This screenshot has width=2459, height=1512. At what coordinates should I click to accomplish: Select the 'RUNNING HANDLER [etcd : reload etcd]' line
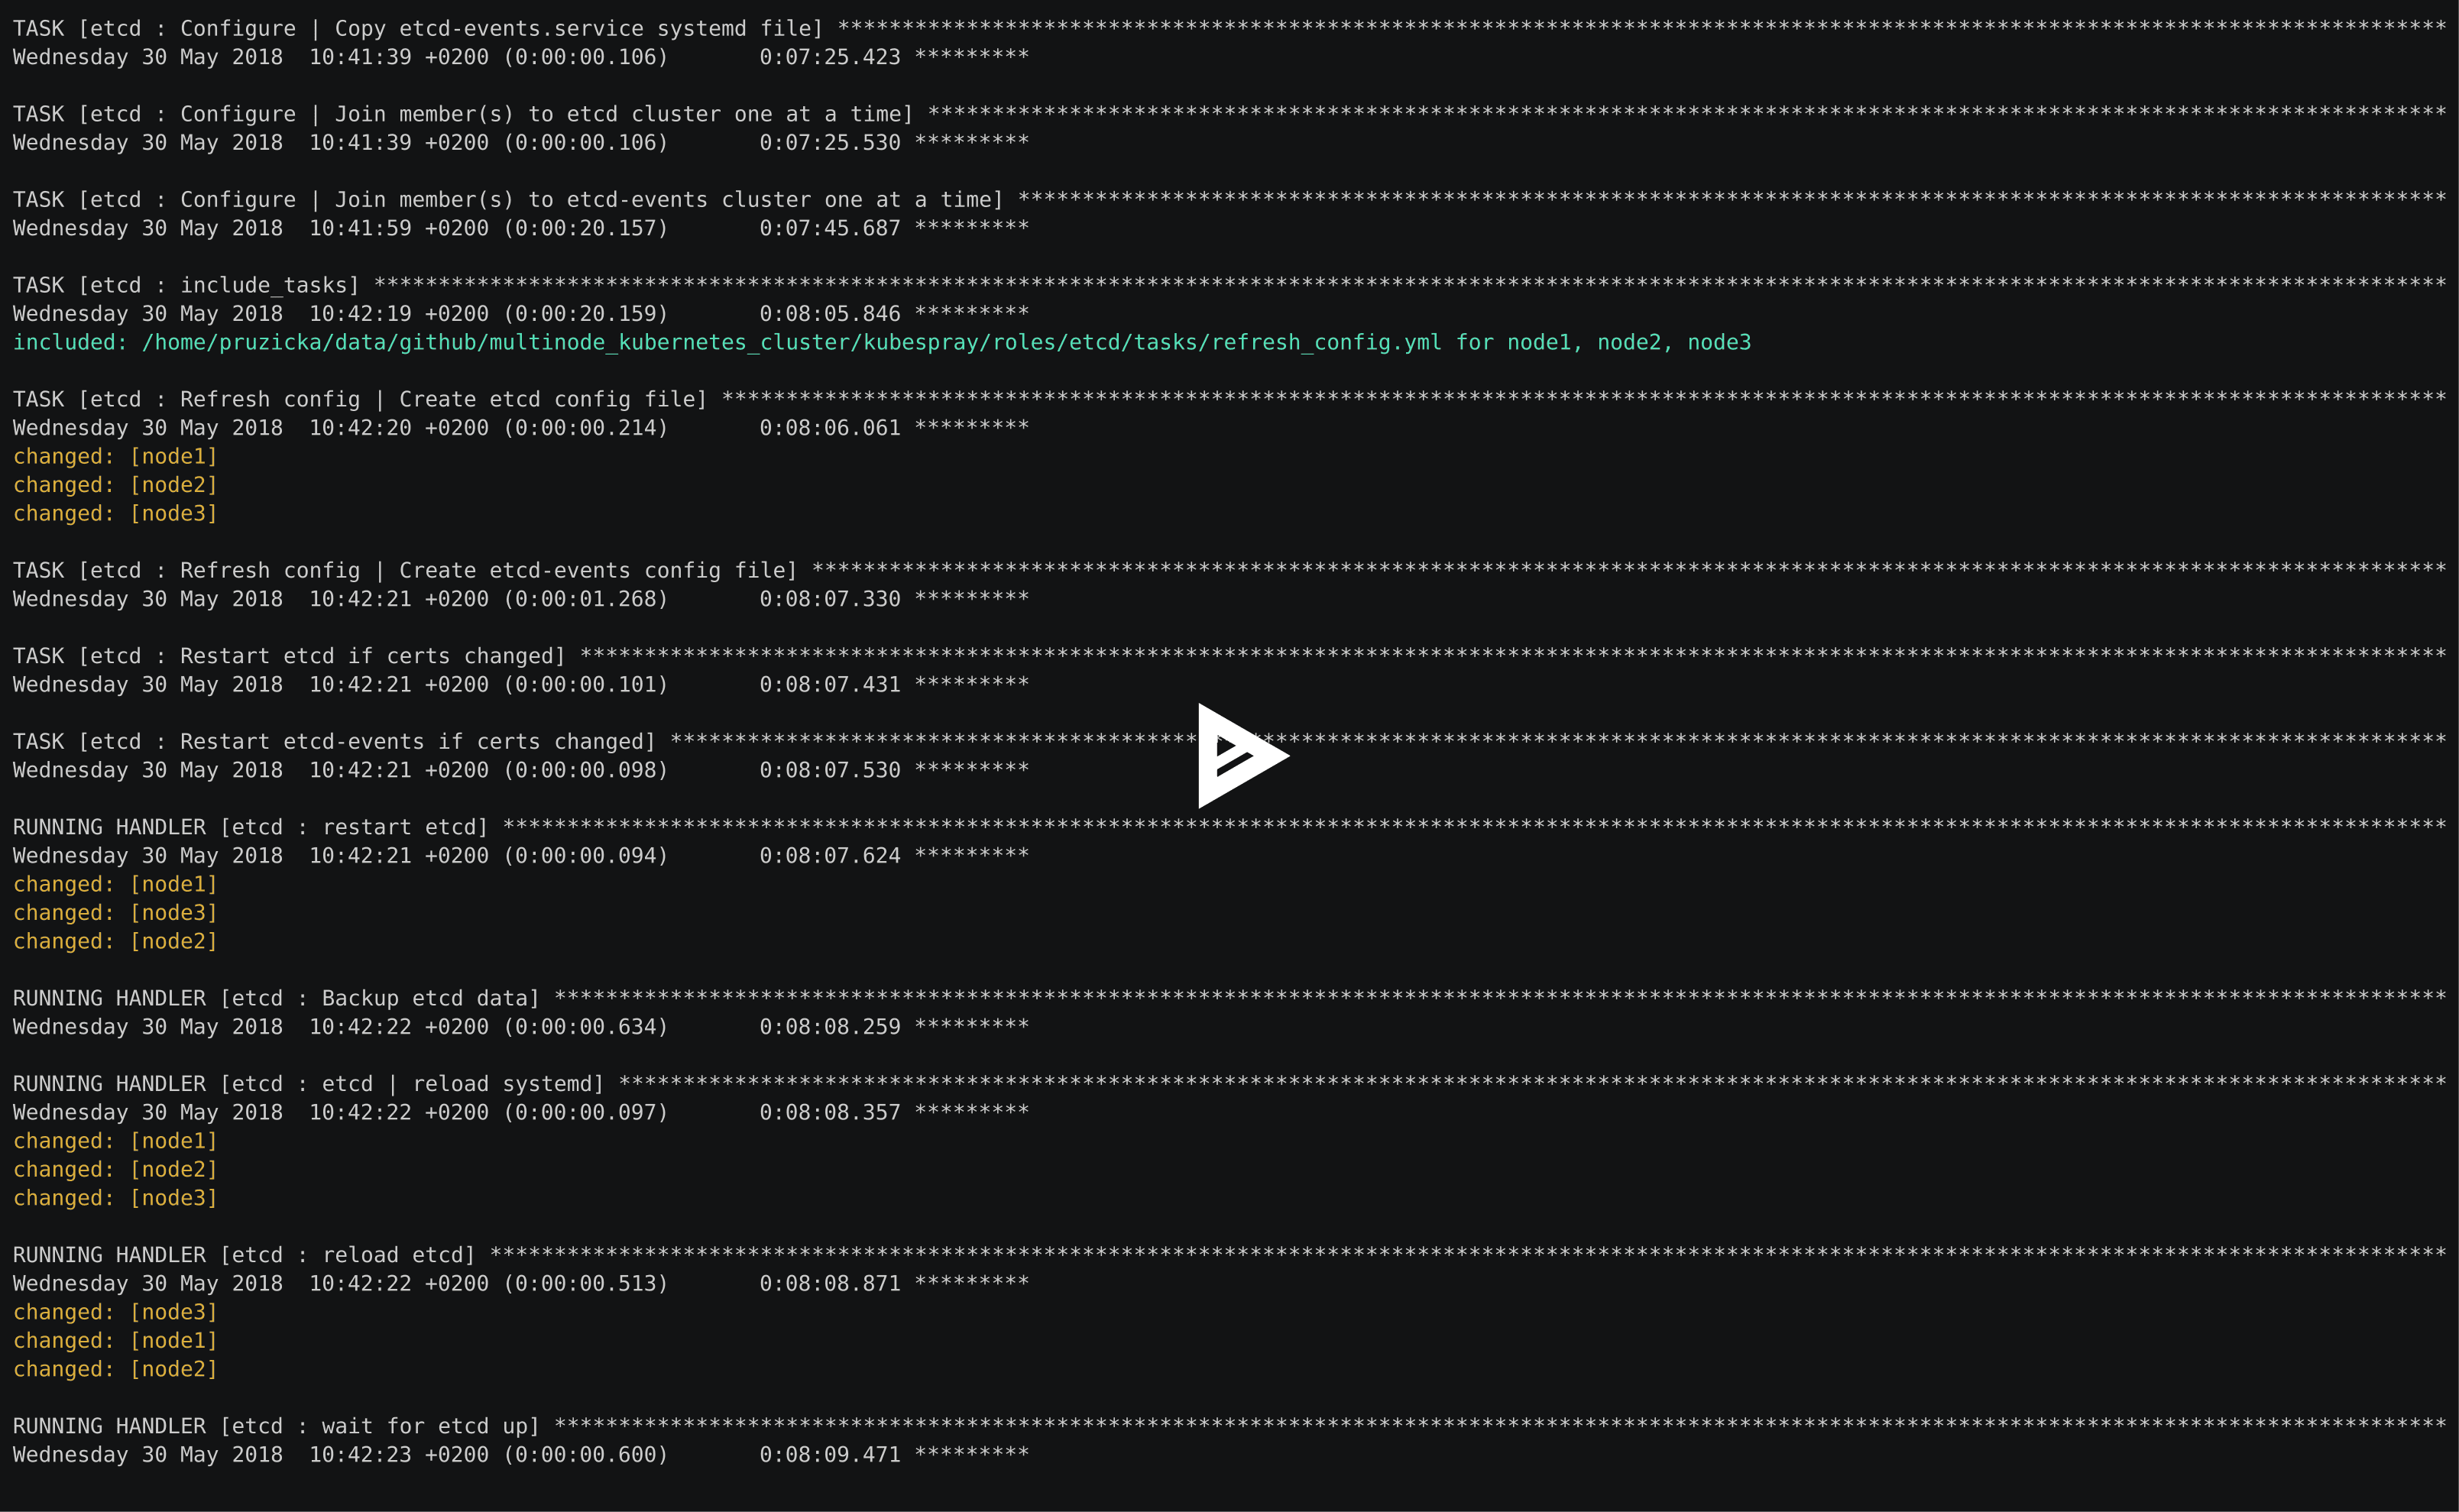[x=1229, y=1255]
